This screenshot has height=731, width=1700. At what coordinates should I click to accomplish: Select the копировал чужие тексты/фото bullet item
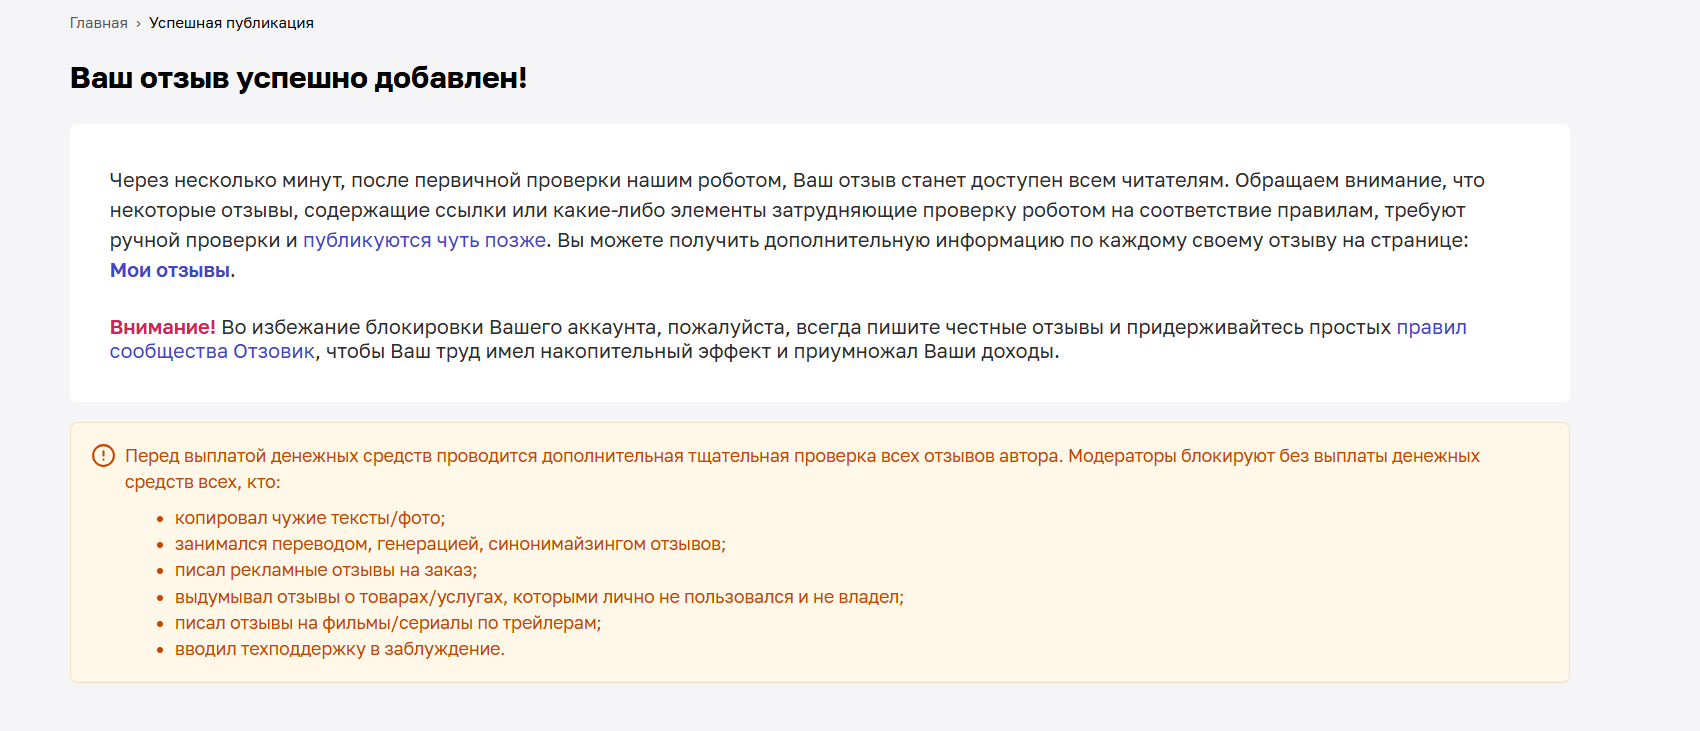(x=310, y=518)
